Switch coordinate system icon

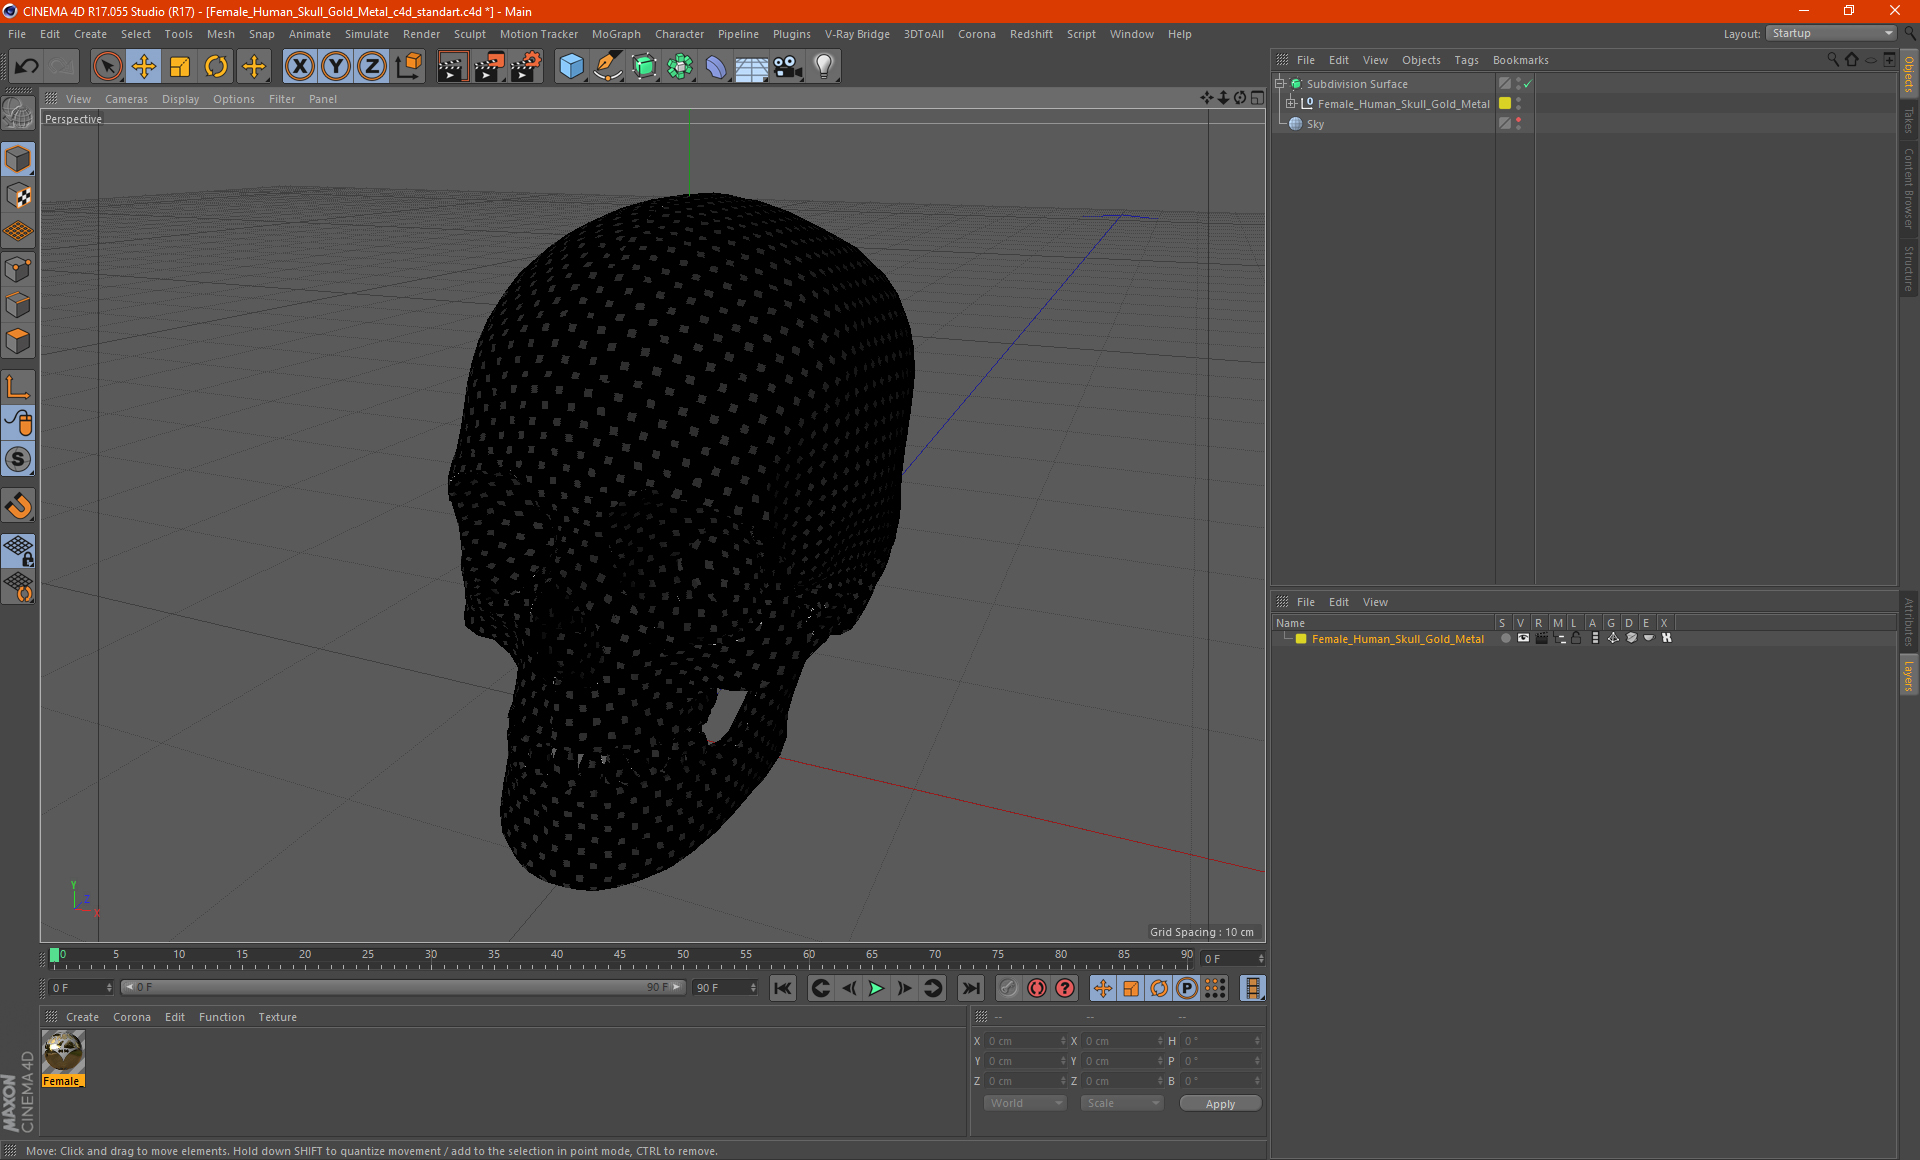click(408, 67)
